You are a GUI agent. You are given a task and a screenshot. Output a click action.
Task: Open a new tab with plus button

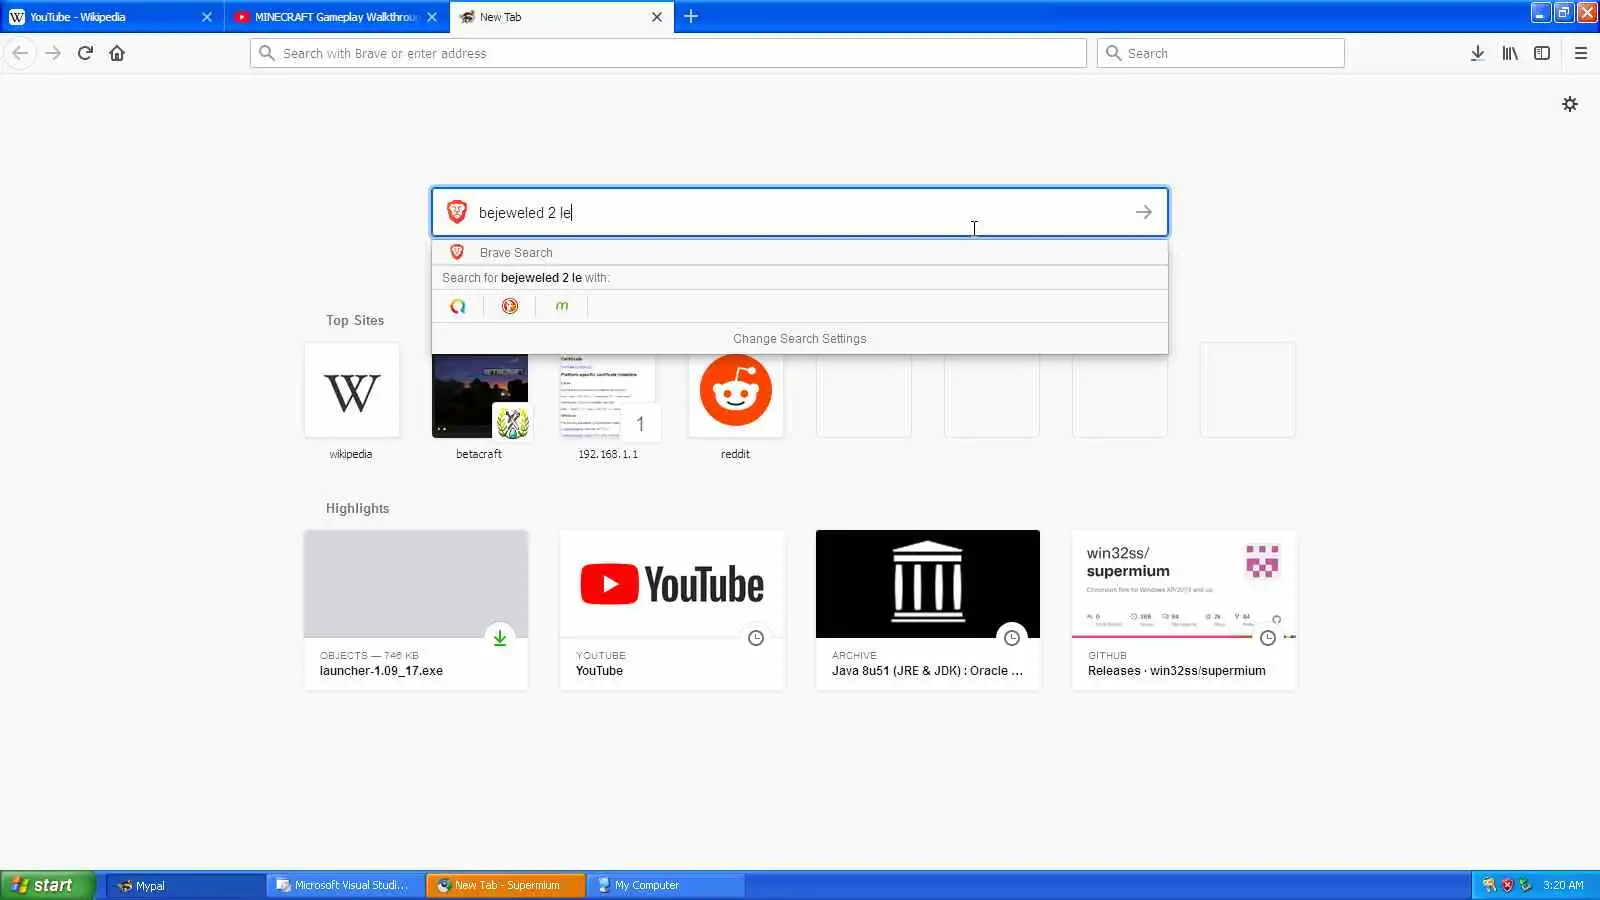[x=691, y=16]
